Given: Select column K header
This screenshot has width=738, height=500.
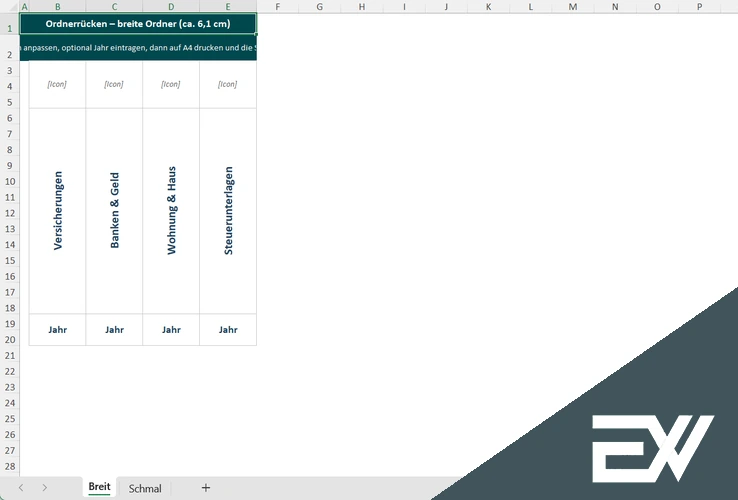Looking at the screenshot, I should pyautogui.click(x=489, y=7).
